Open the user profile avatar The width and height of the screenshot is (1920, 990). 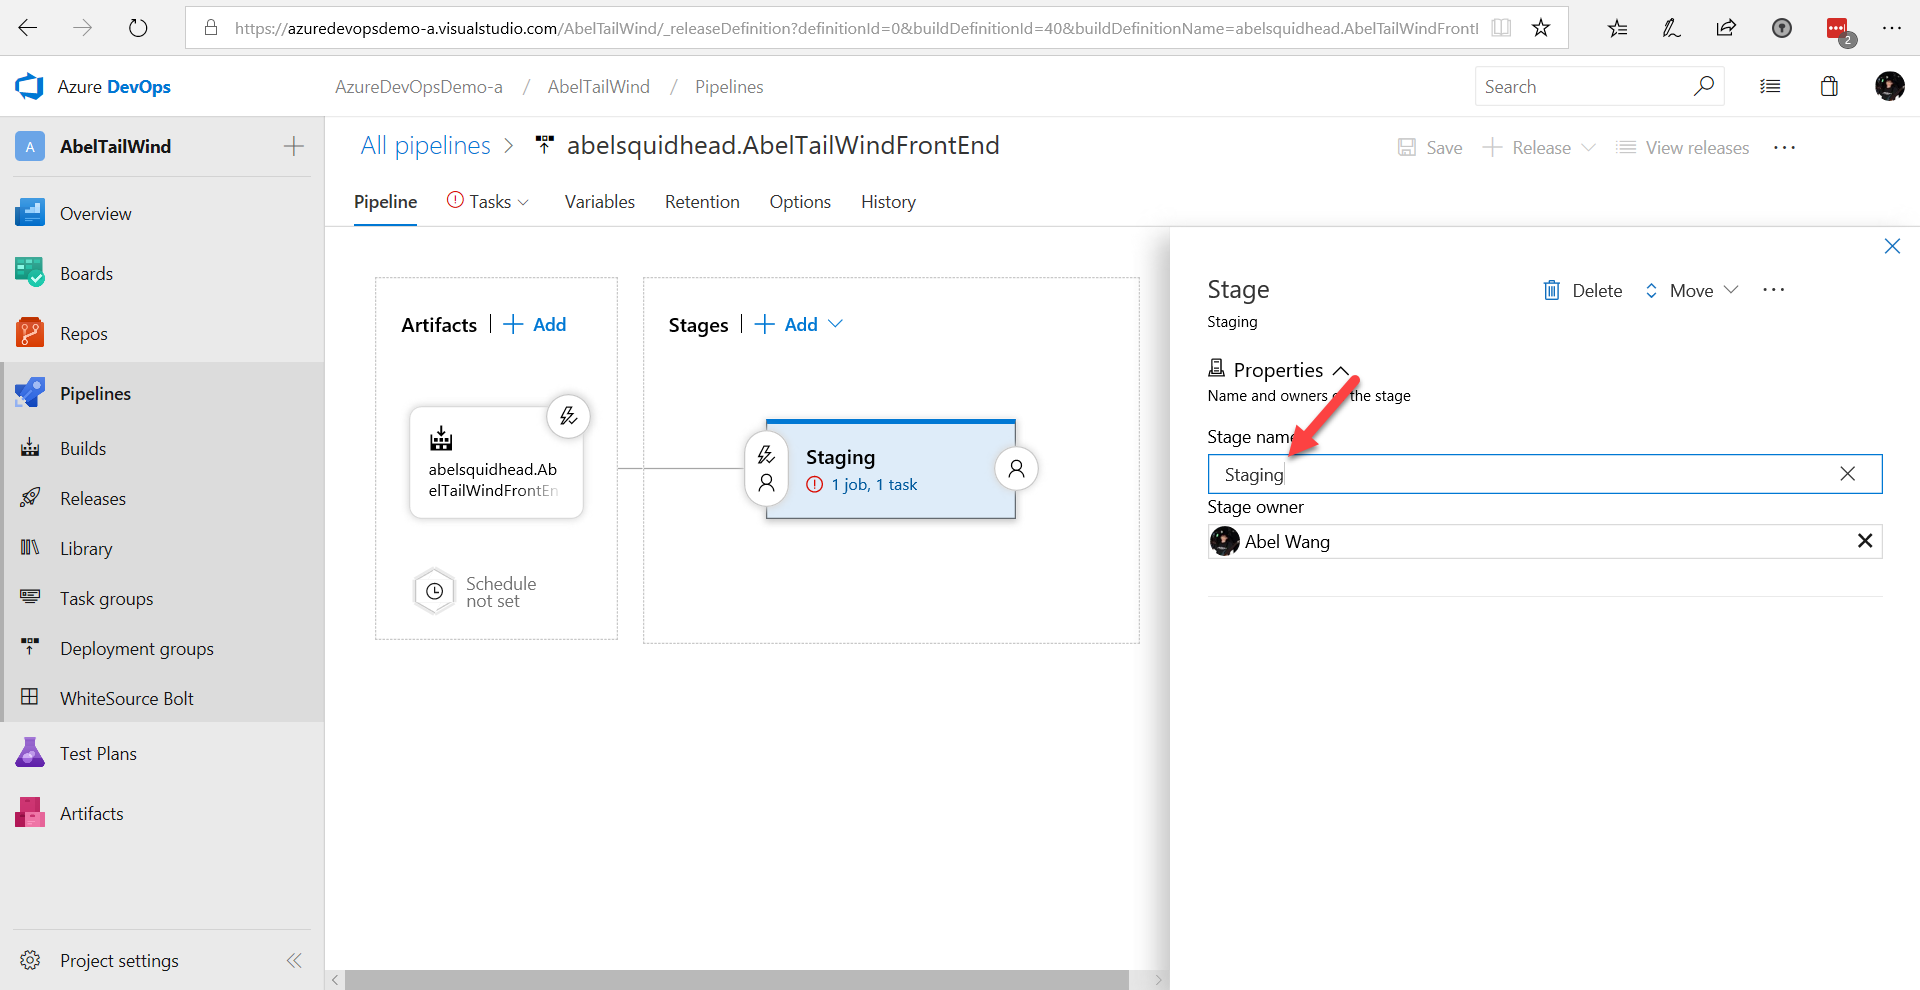tap(1889, 87)
